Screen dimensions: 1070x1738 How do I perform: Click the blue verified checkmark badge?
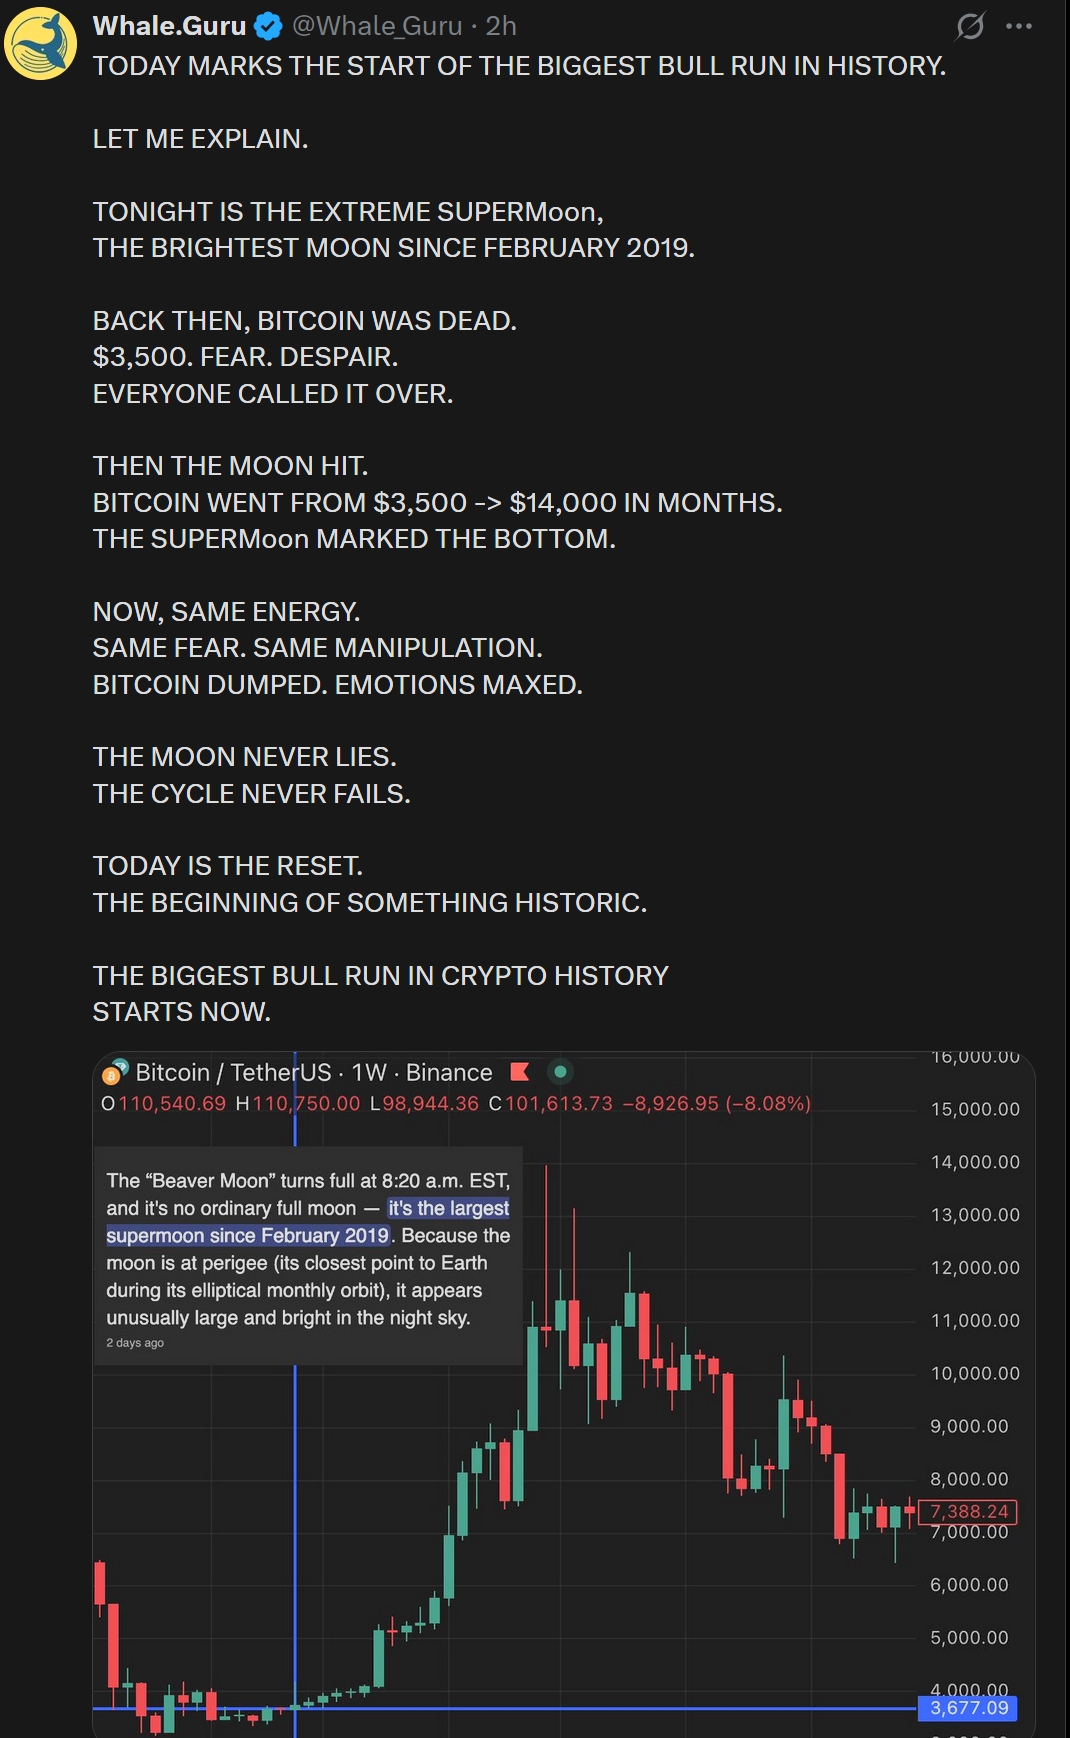pos(267,27)
